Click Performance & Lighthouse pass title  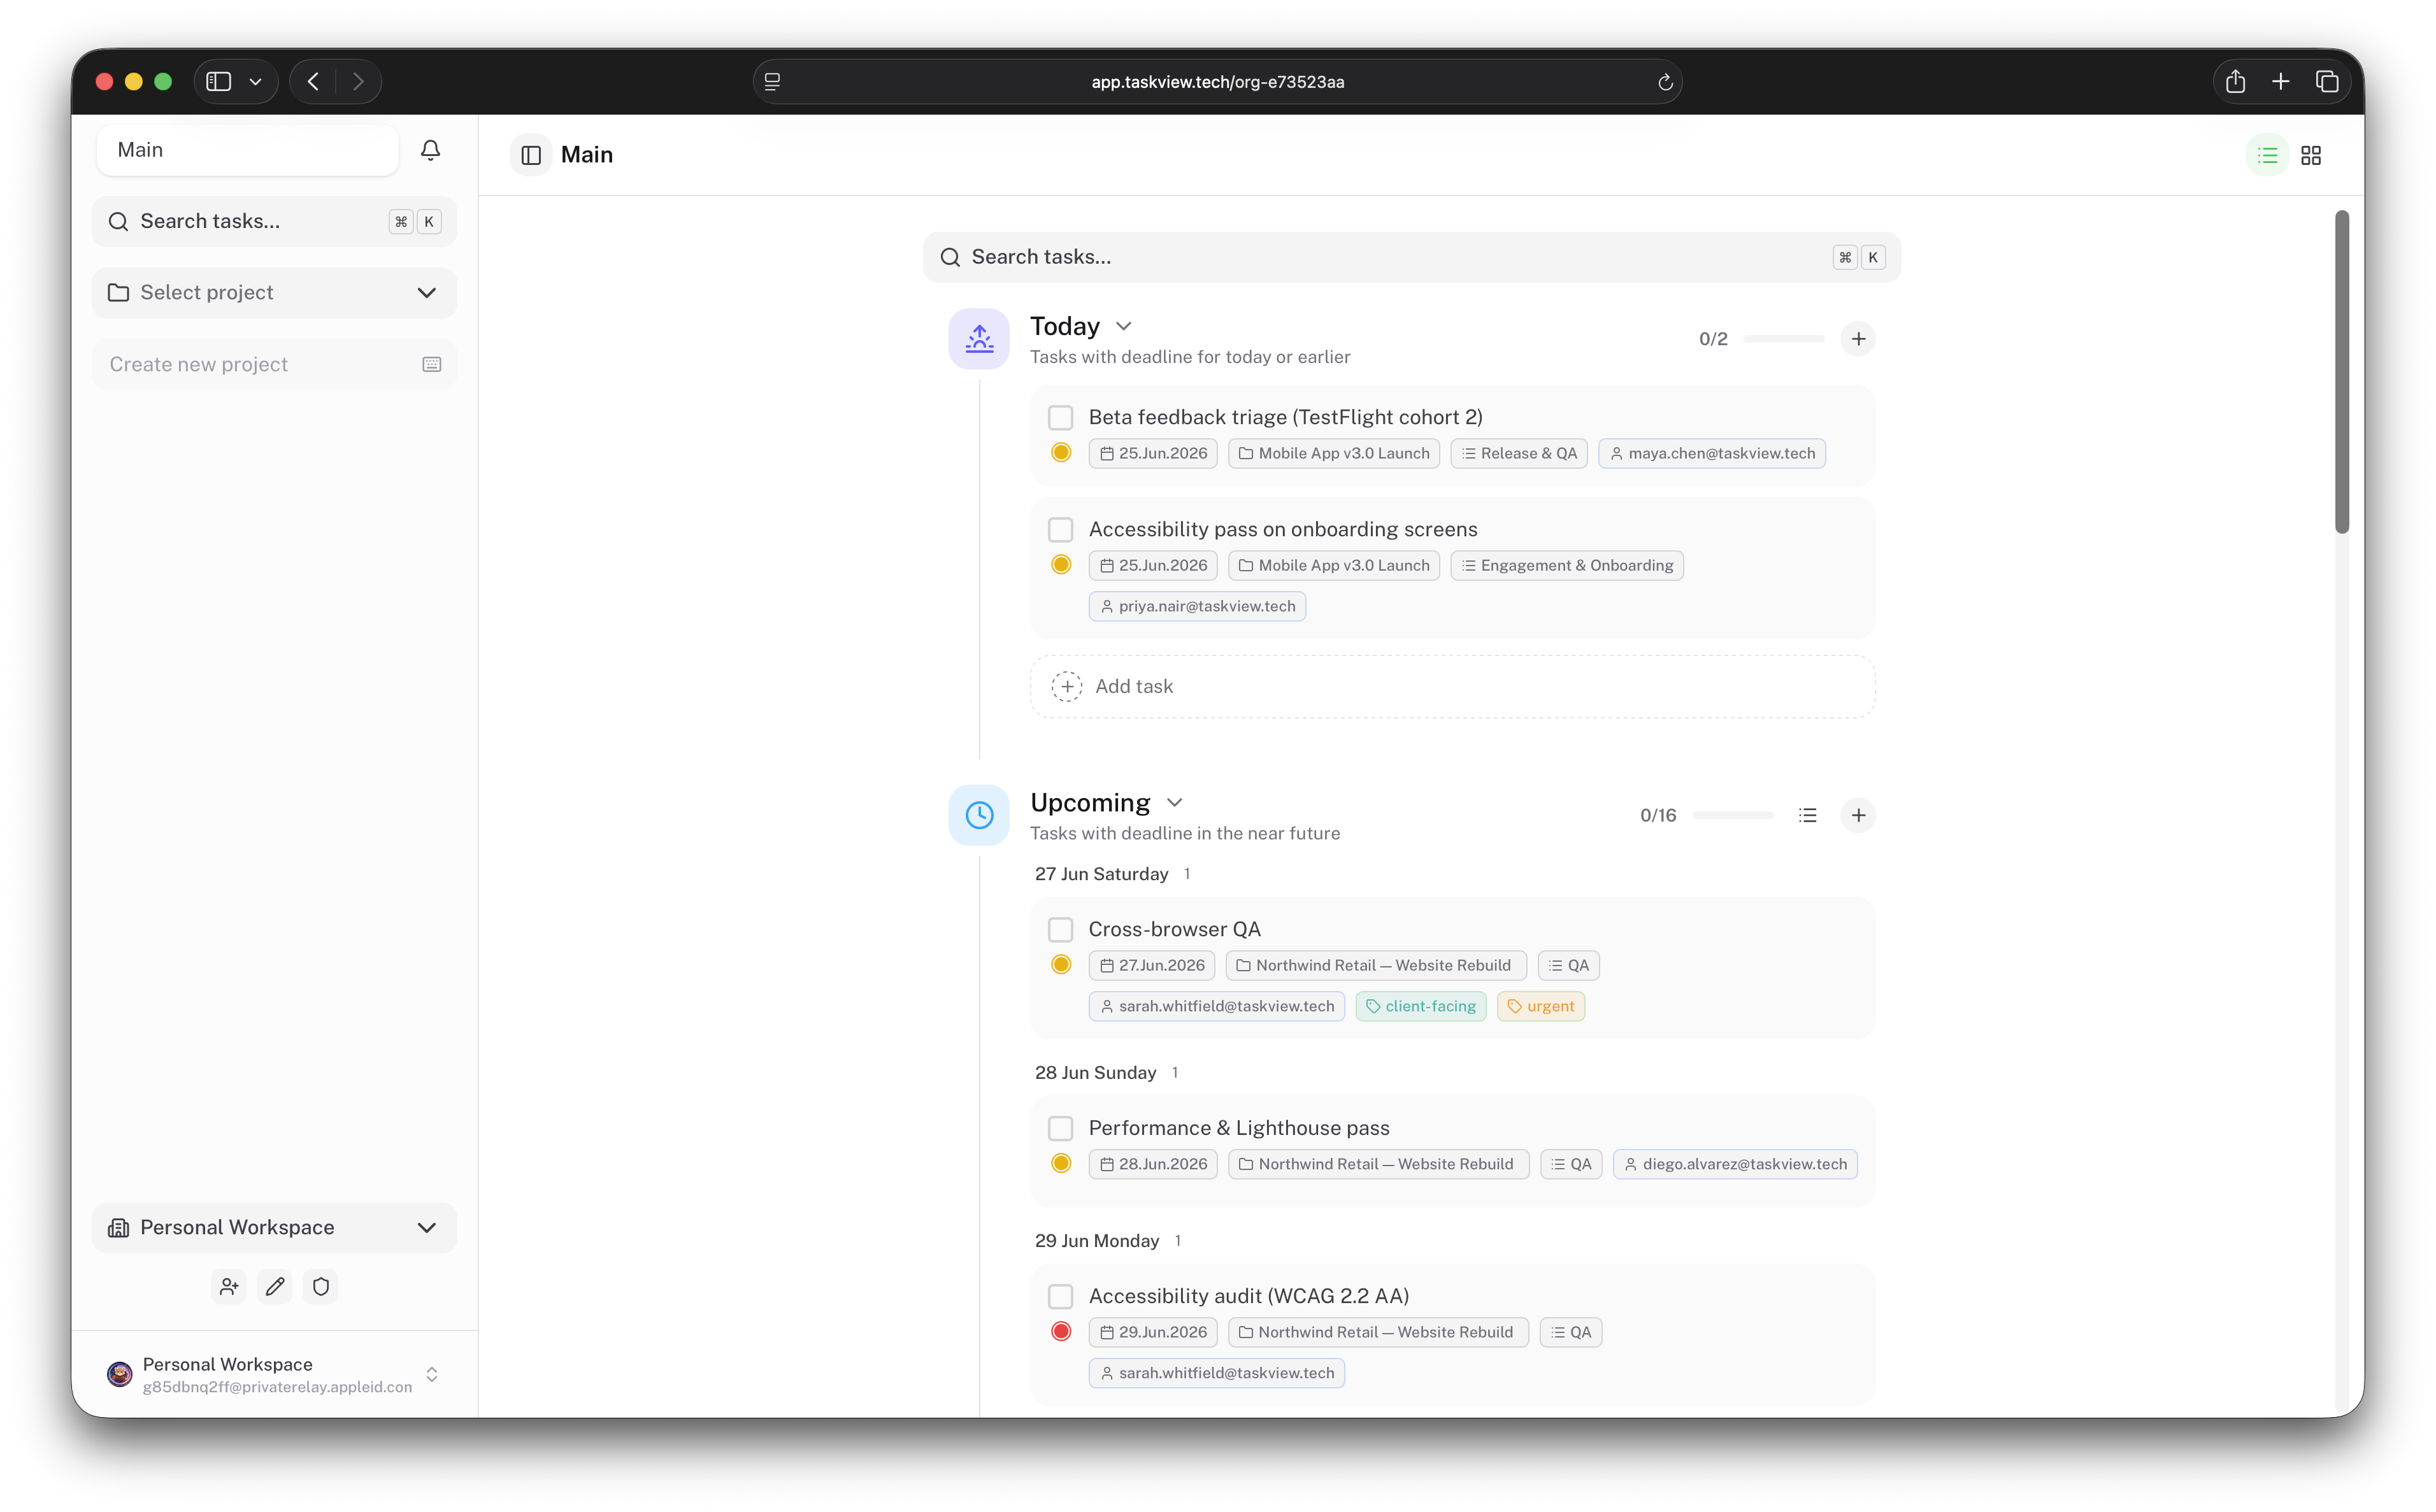coord(1239,1128)
